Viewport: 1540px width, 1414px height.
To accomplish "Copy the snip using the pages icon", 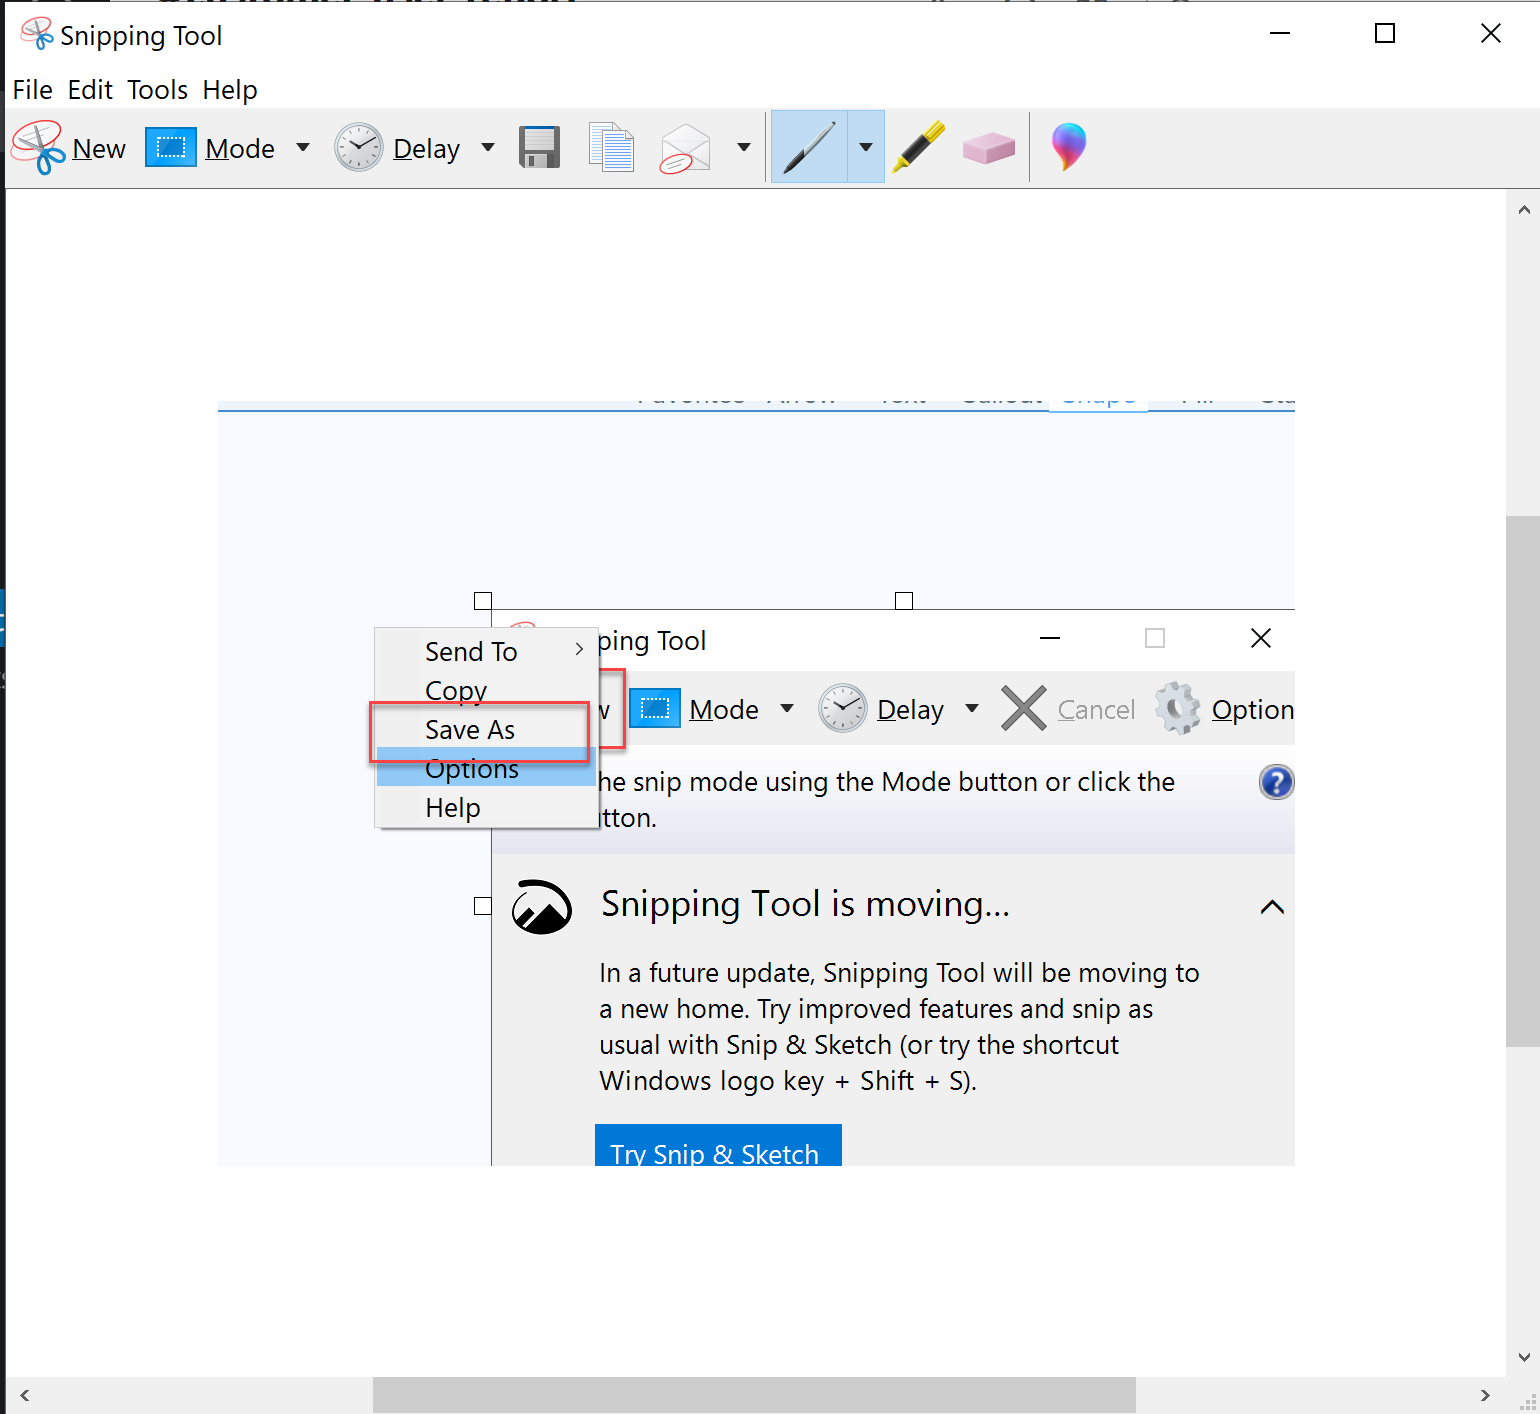I will point(611,148).
